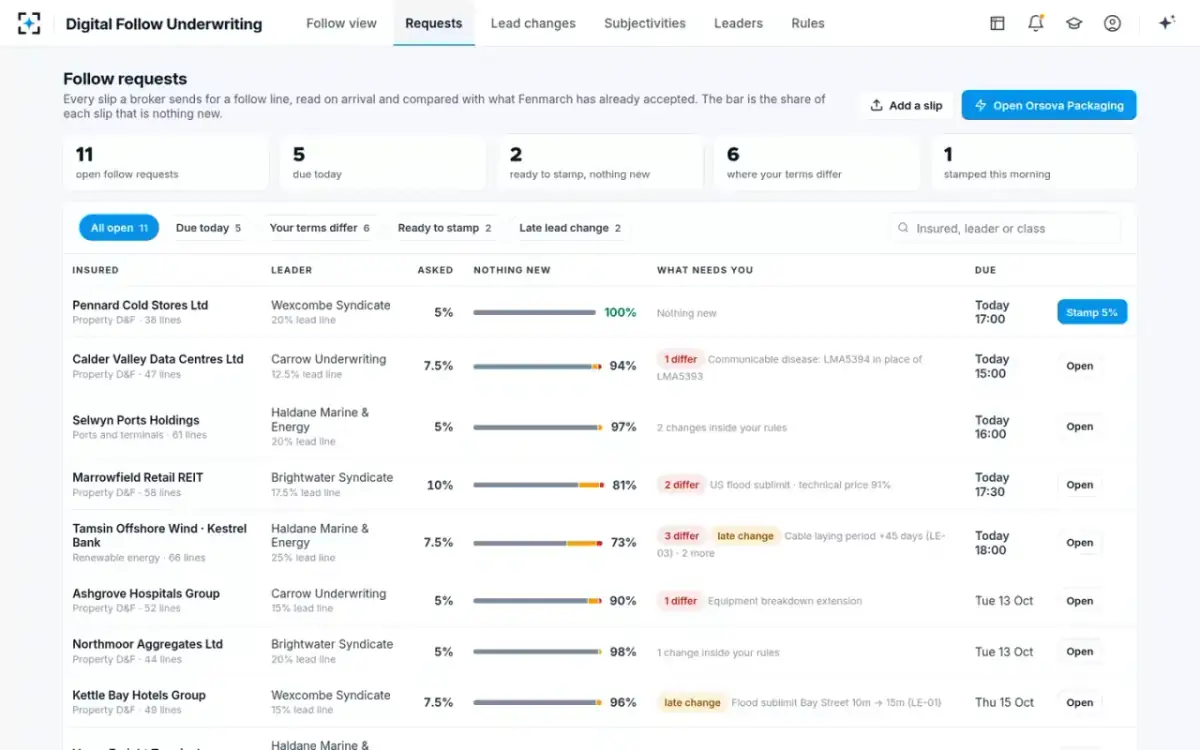Stamp 5% for Pennard Cold Stores

pyautogui.click(x=1092, y=312)
